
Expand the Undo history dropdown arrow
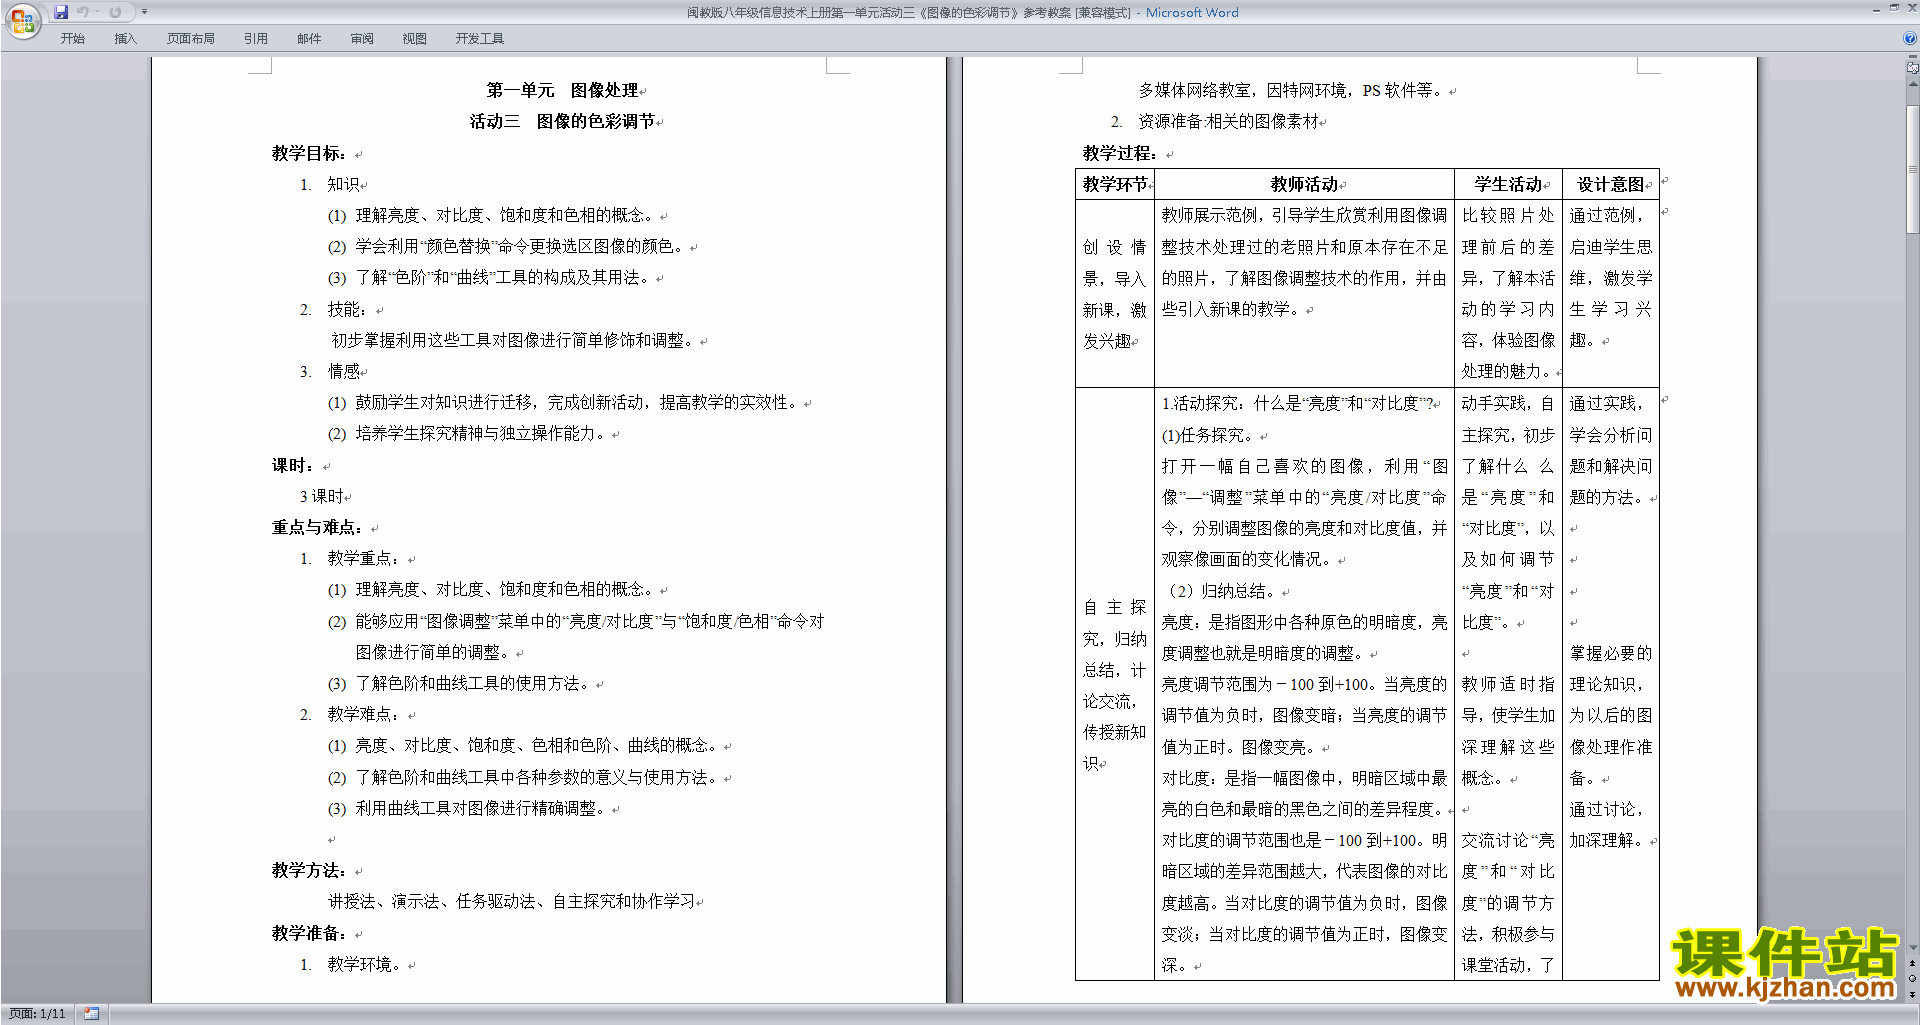pyautogui.click(x=97, y=12)
